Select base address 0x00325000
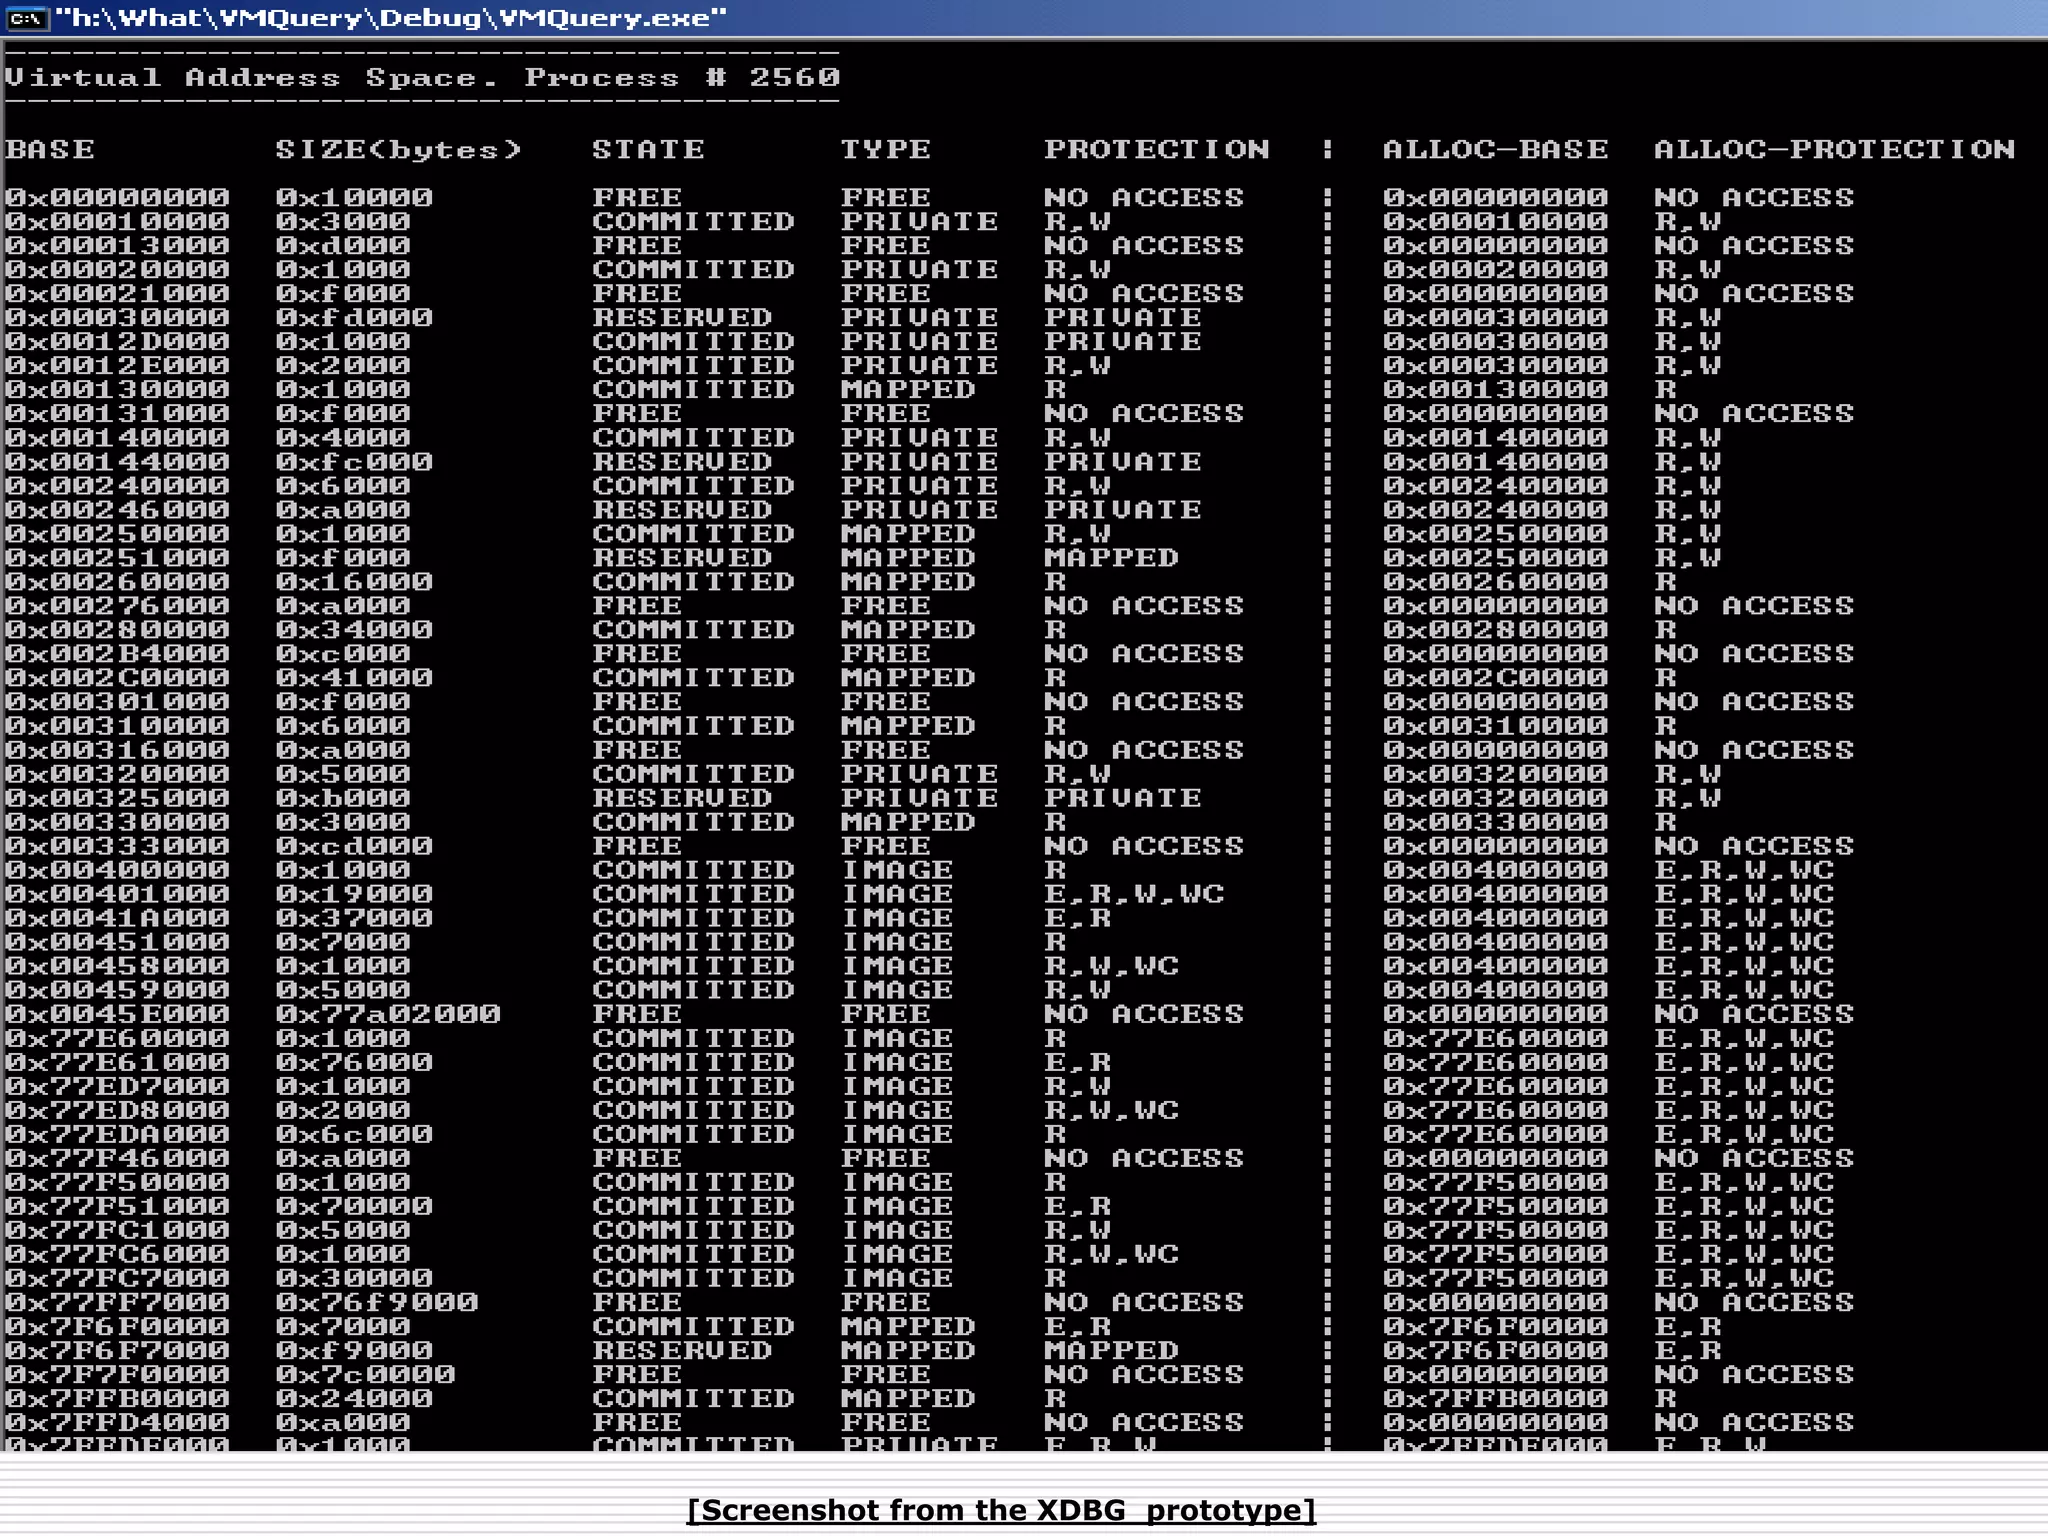 118,798
